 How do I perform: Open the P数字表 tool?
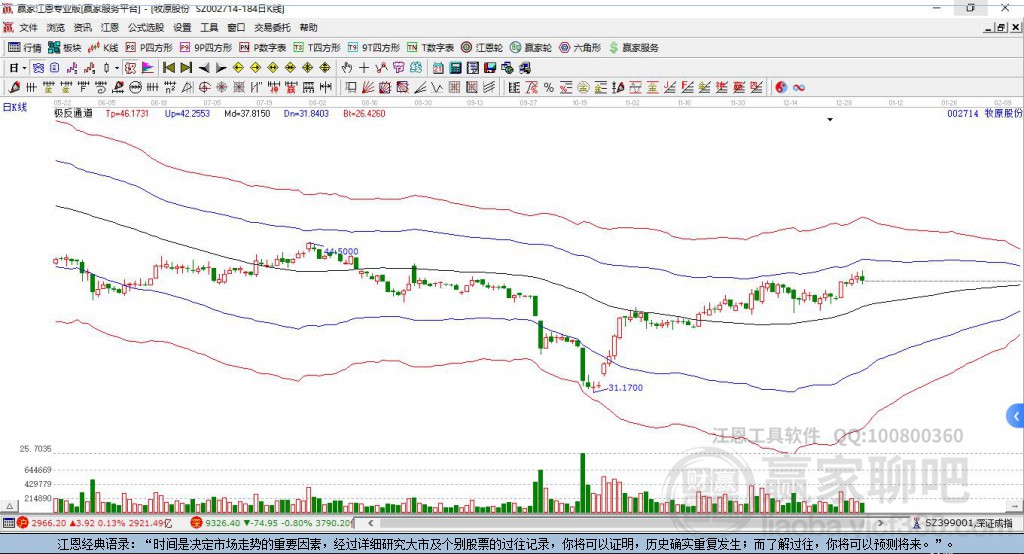[x=263, y=48]
